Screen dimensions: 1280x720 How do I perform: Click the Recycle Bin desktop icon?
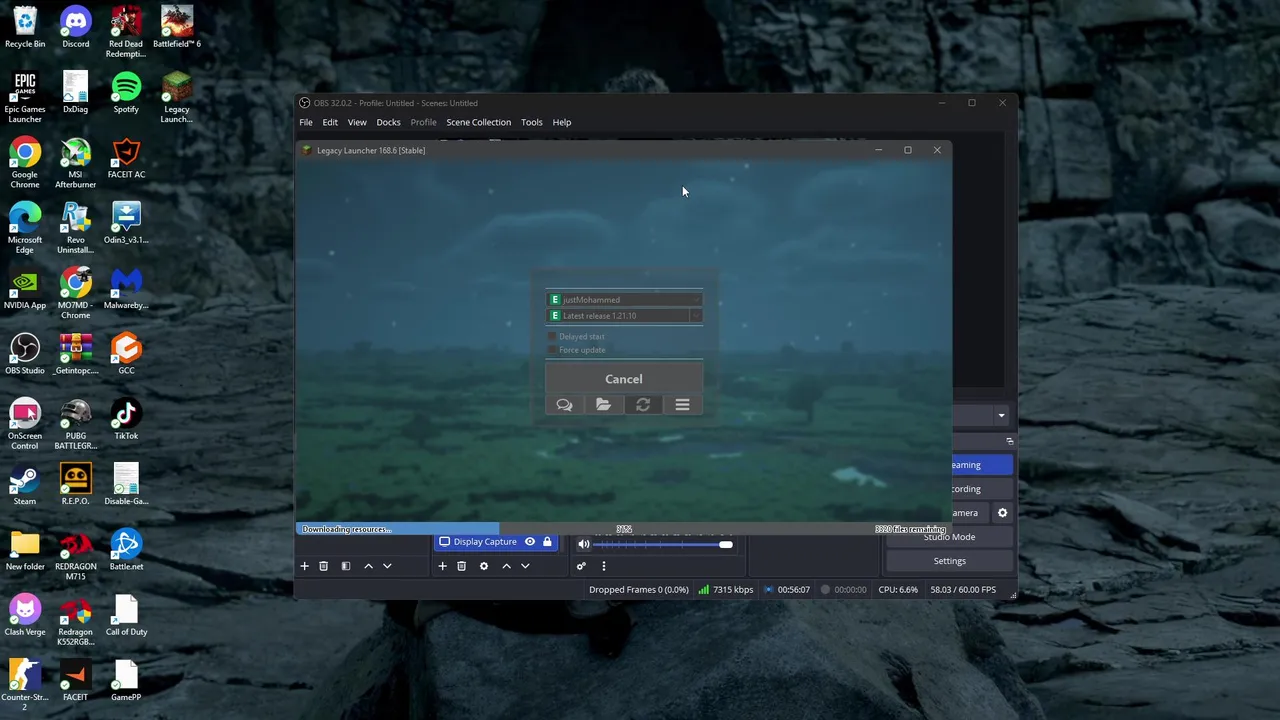point(25,27)
